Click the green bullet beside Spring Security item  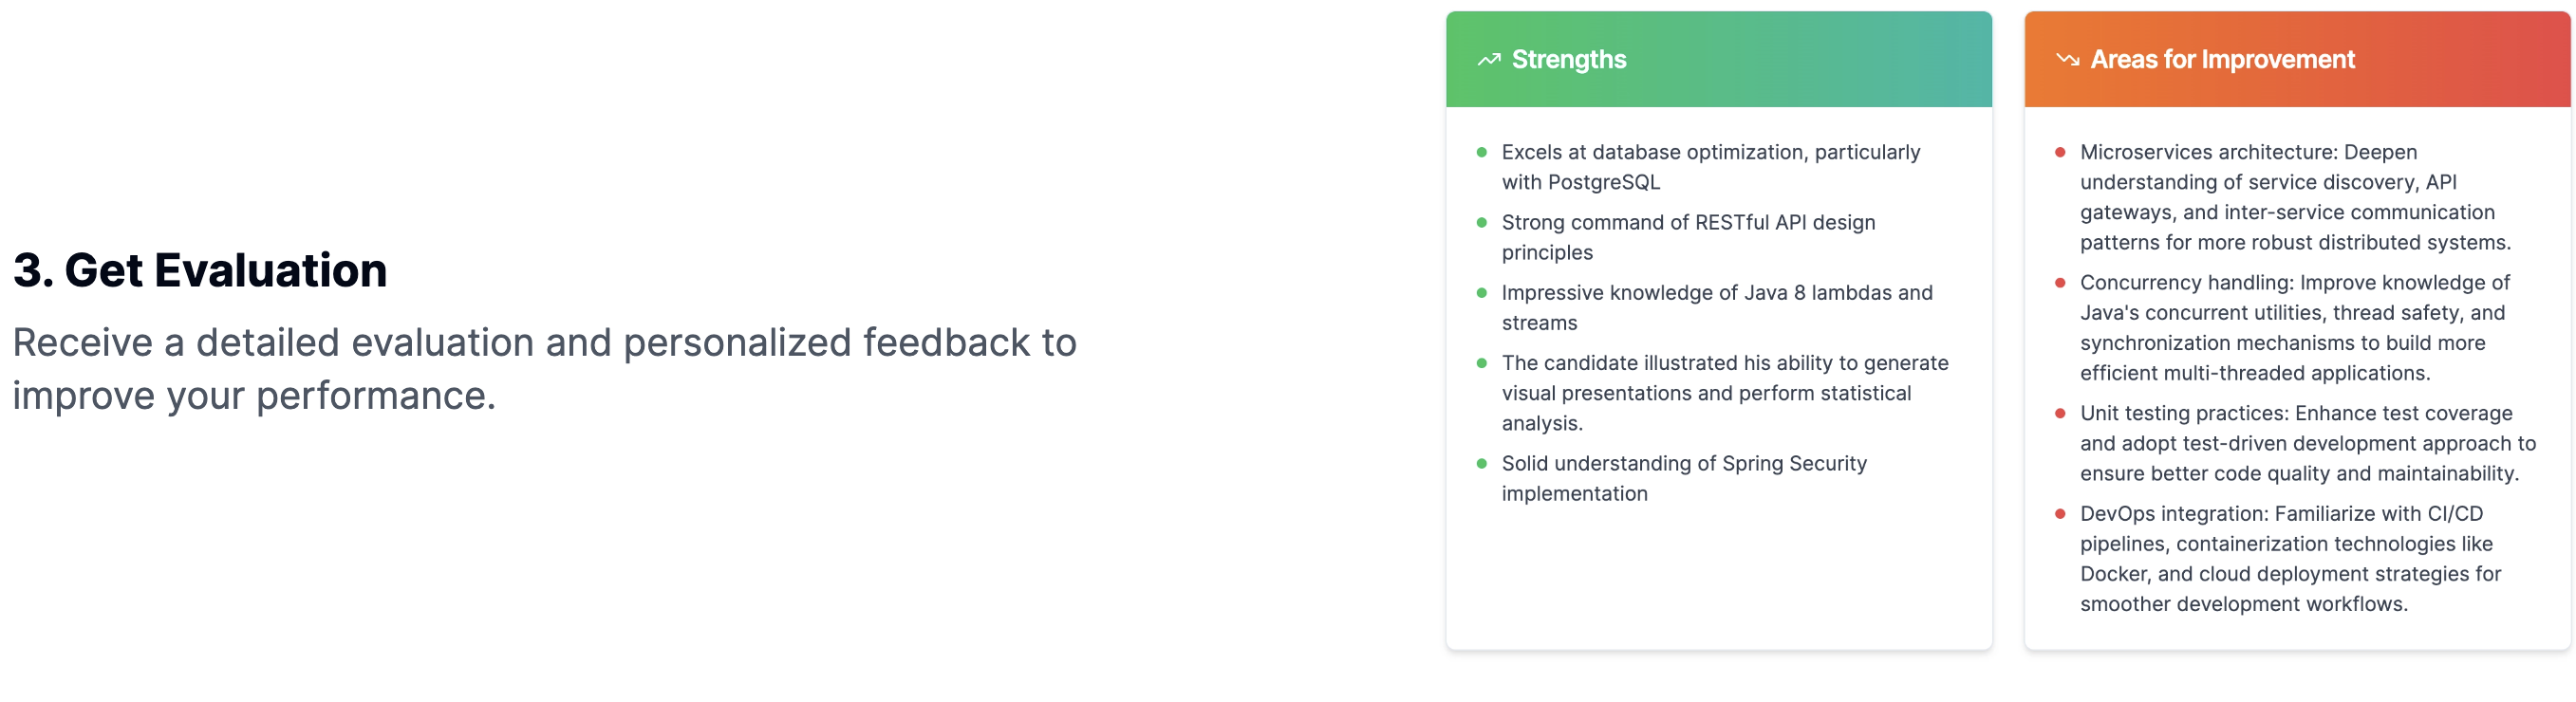point(1482,464)
